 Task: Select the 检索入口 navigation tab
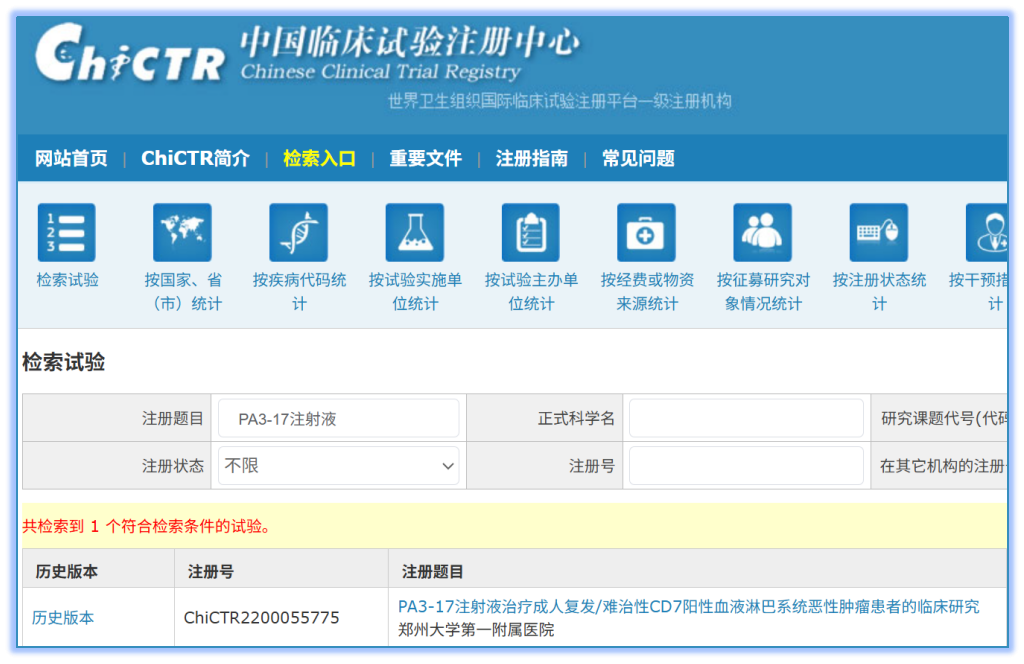[319, 159]
